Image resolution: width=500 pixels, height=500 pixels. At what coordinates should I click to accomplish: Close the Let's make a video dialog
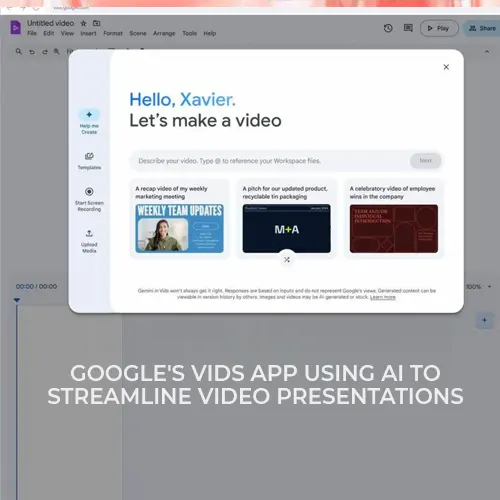(446, 67)
